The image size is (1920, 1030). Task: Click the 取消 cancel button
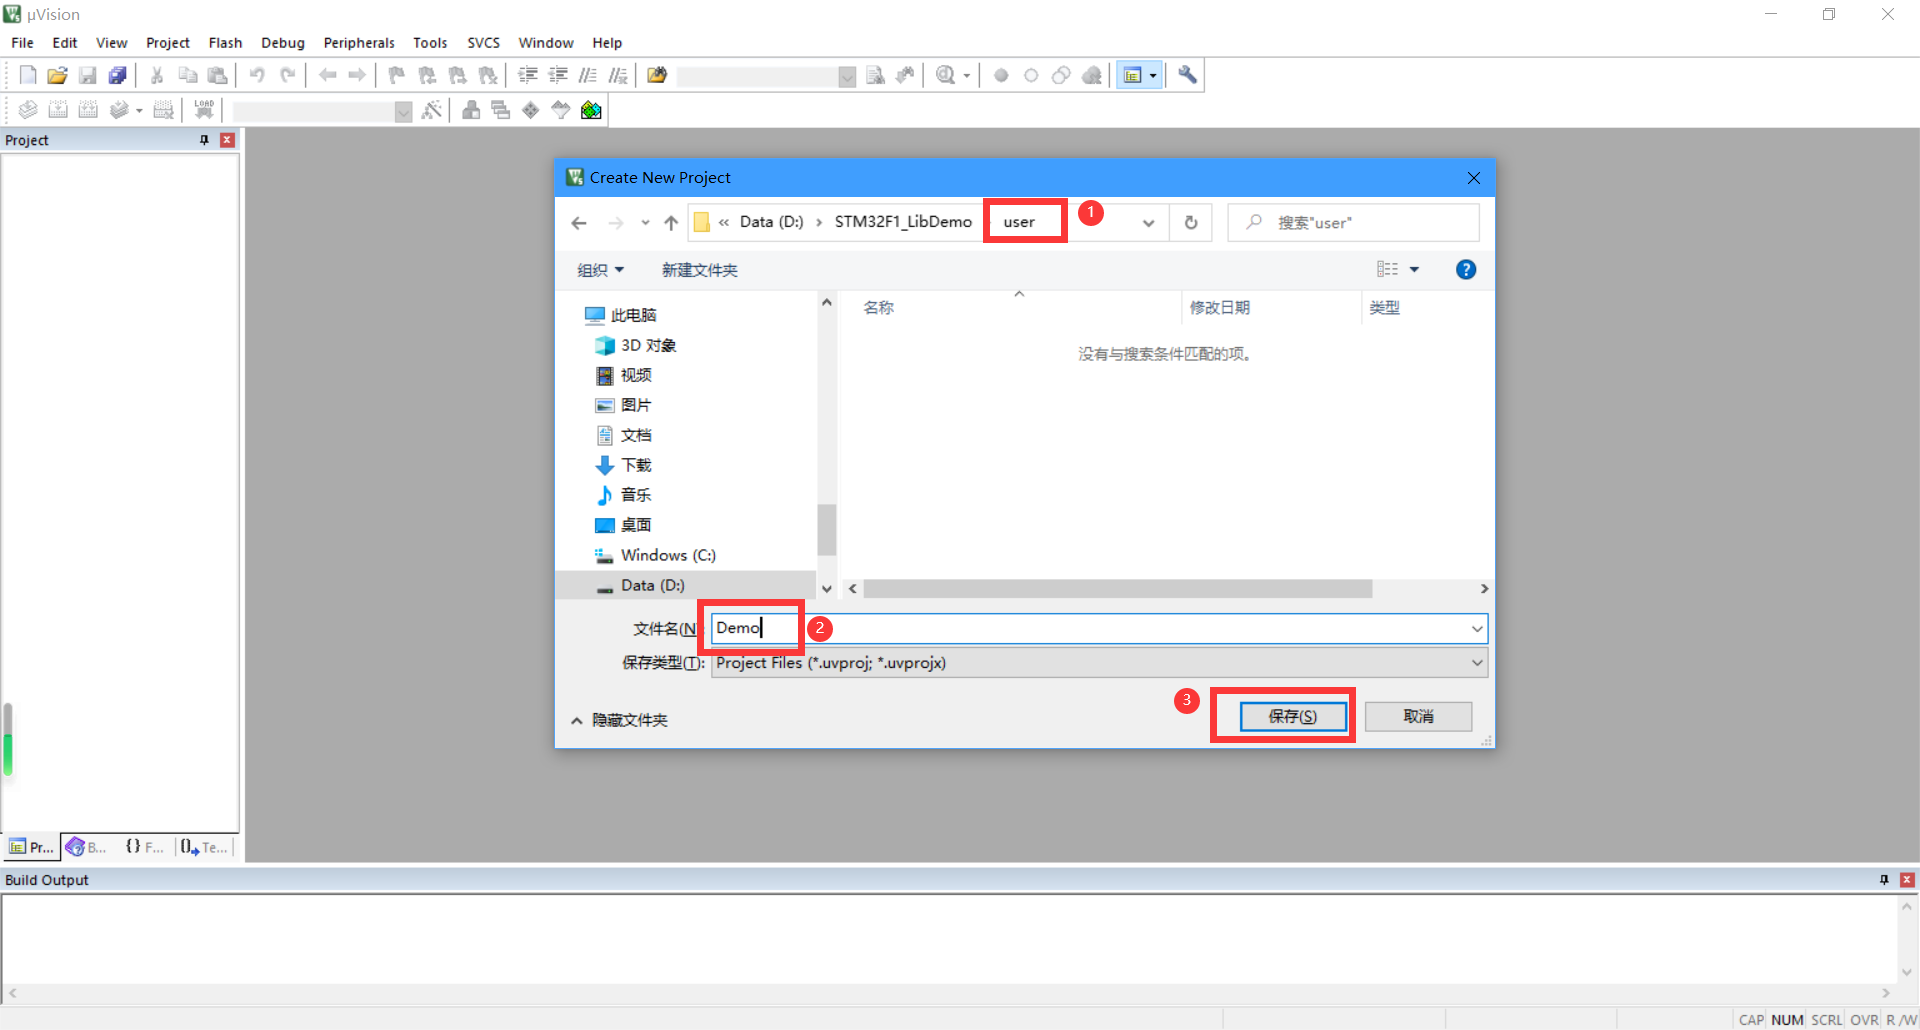(1418, 716)
